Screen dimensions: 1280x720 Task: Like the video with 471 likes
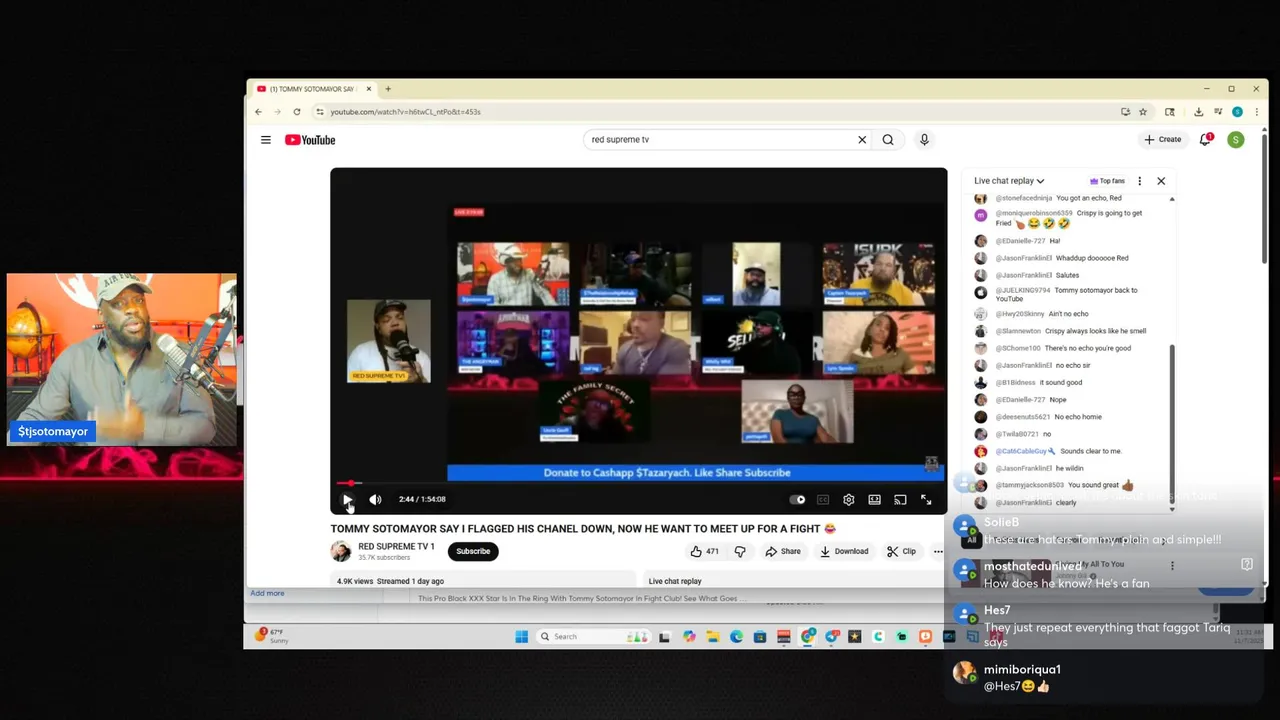click(704, 551)
